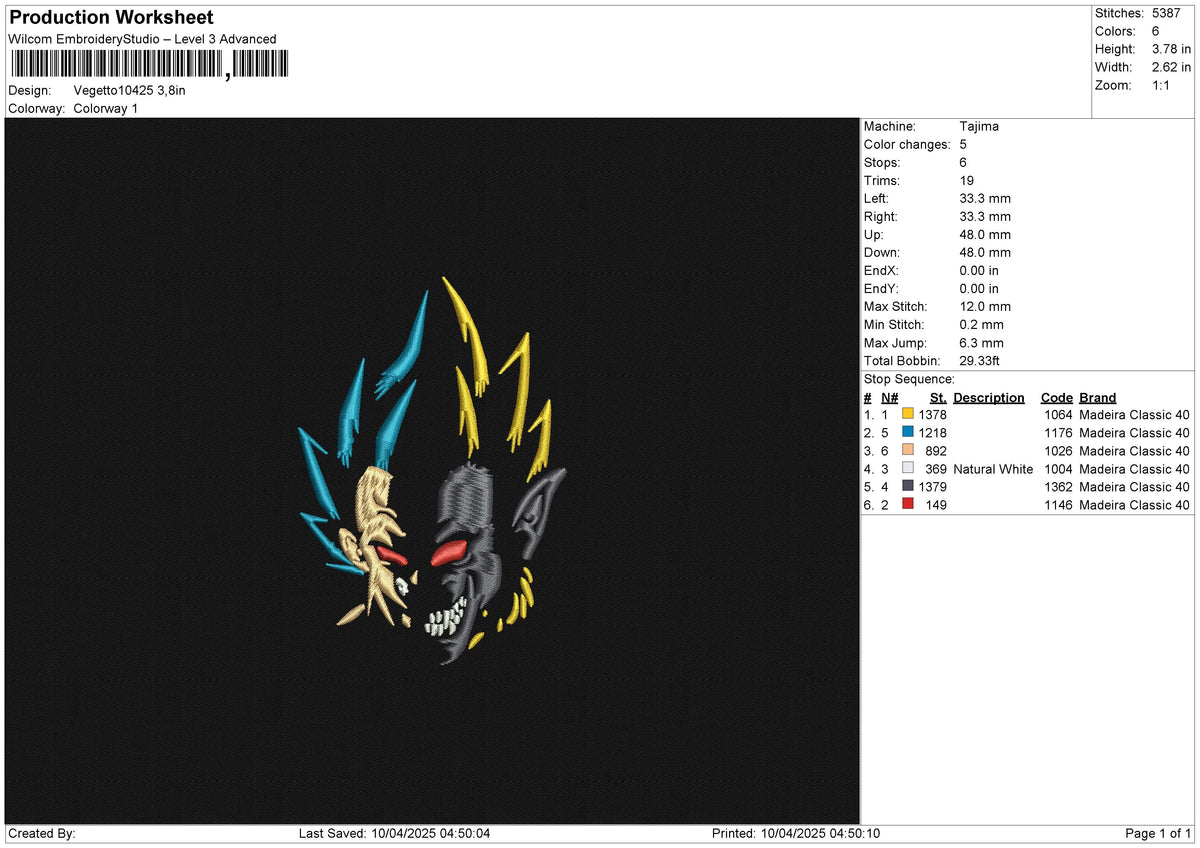Click the 'Production Worksheet' heading
This screenshot has height=848, width=1200.
(x=111, y=18)
